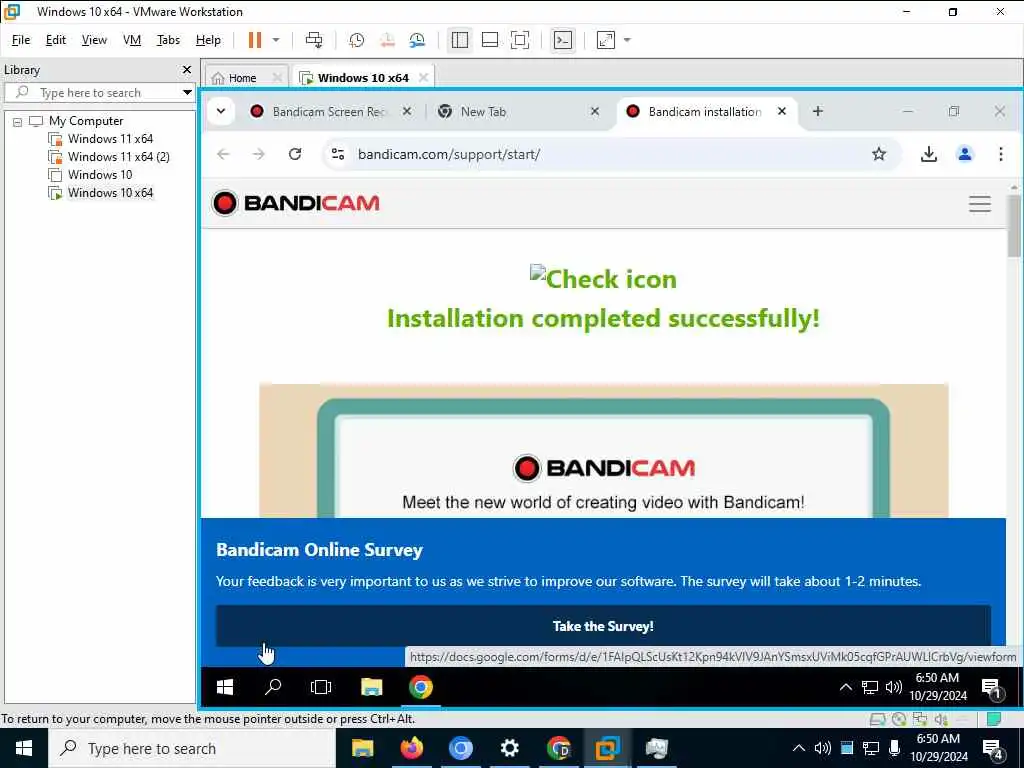Open the VMware View menu
Image resolution: width=1024 pixels, height=768 pixels.
[x=94, y=40]
